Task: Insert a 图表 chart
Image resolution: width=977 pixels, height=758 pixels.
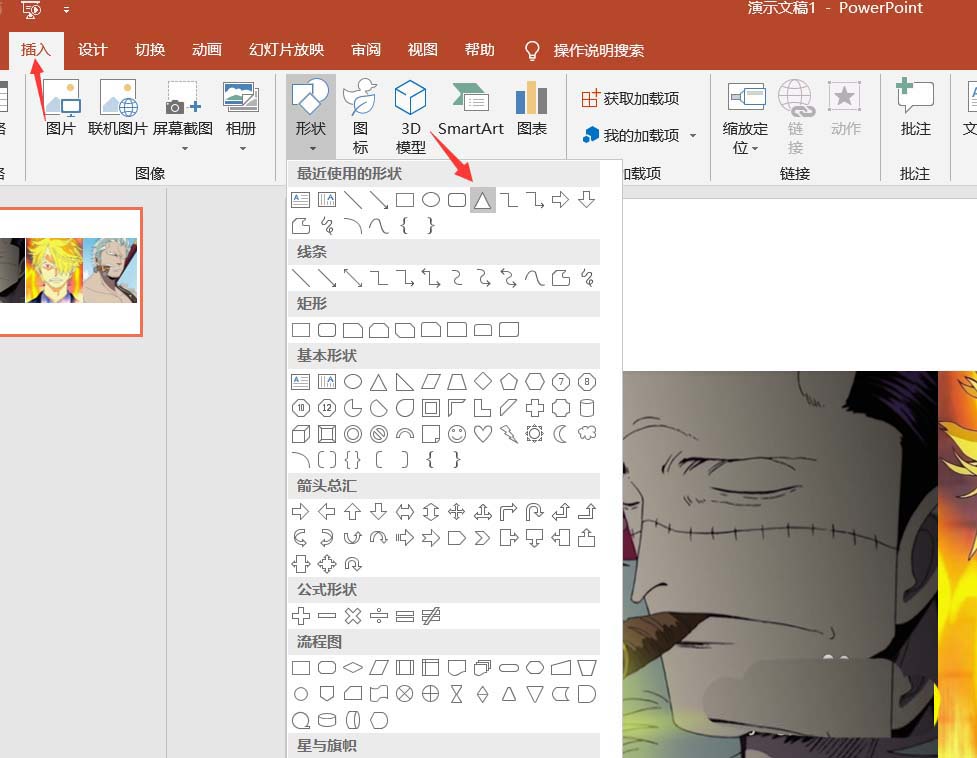Action: click(x=531, y=109)
